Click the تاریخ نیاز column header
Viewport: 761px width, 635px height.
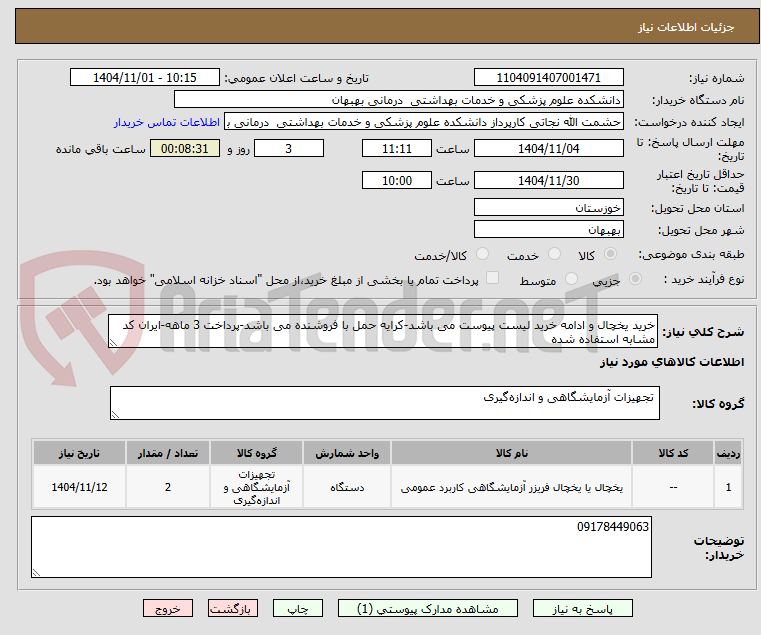click(80, 453)
